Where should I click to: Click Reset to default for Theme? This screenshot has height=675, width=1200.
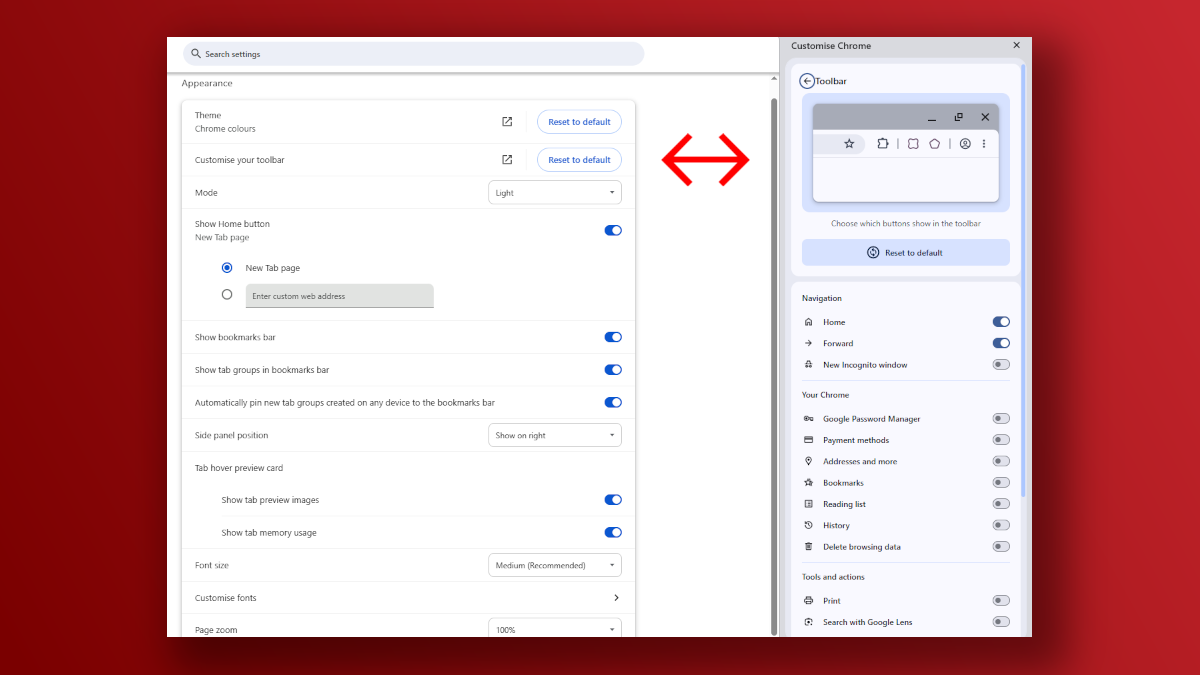click(x=579, y=121)
